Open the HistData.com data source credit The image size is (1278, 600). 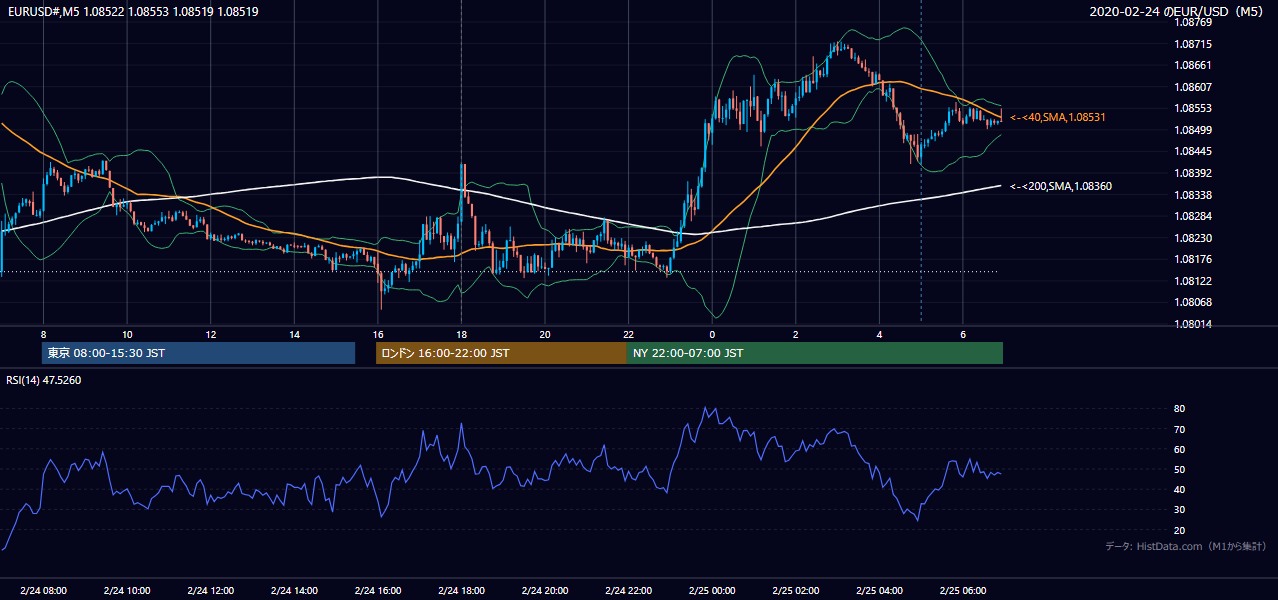(1186, 546)
